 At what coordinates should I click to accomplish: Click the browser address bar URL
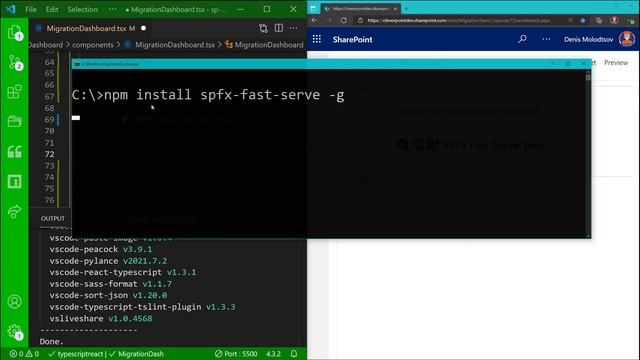tap(458, 20)
